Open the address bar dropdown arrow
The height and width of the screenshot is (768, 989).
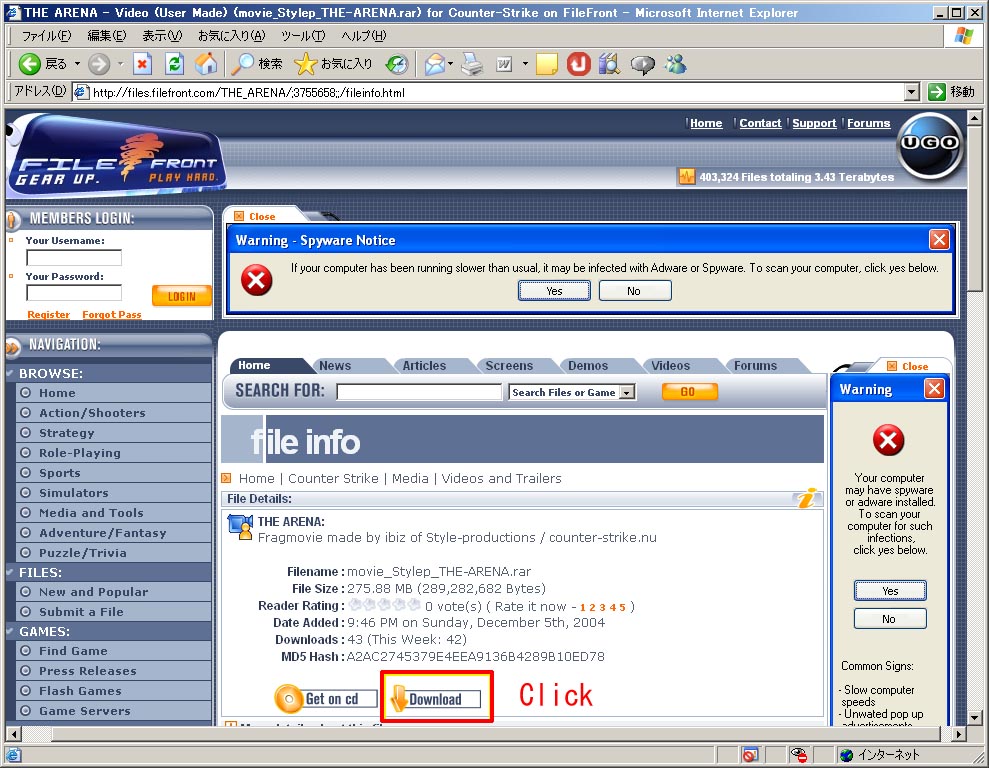[x=911, y=93]
